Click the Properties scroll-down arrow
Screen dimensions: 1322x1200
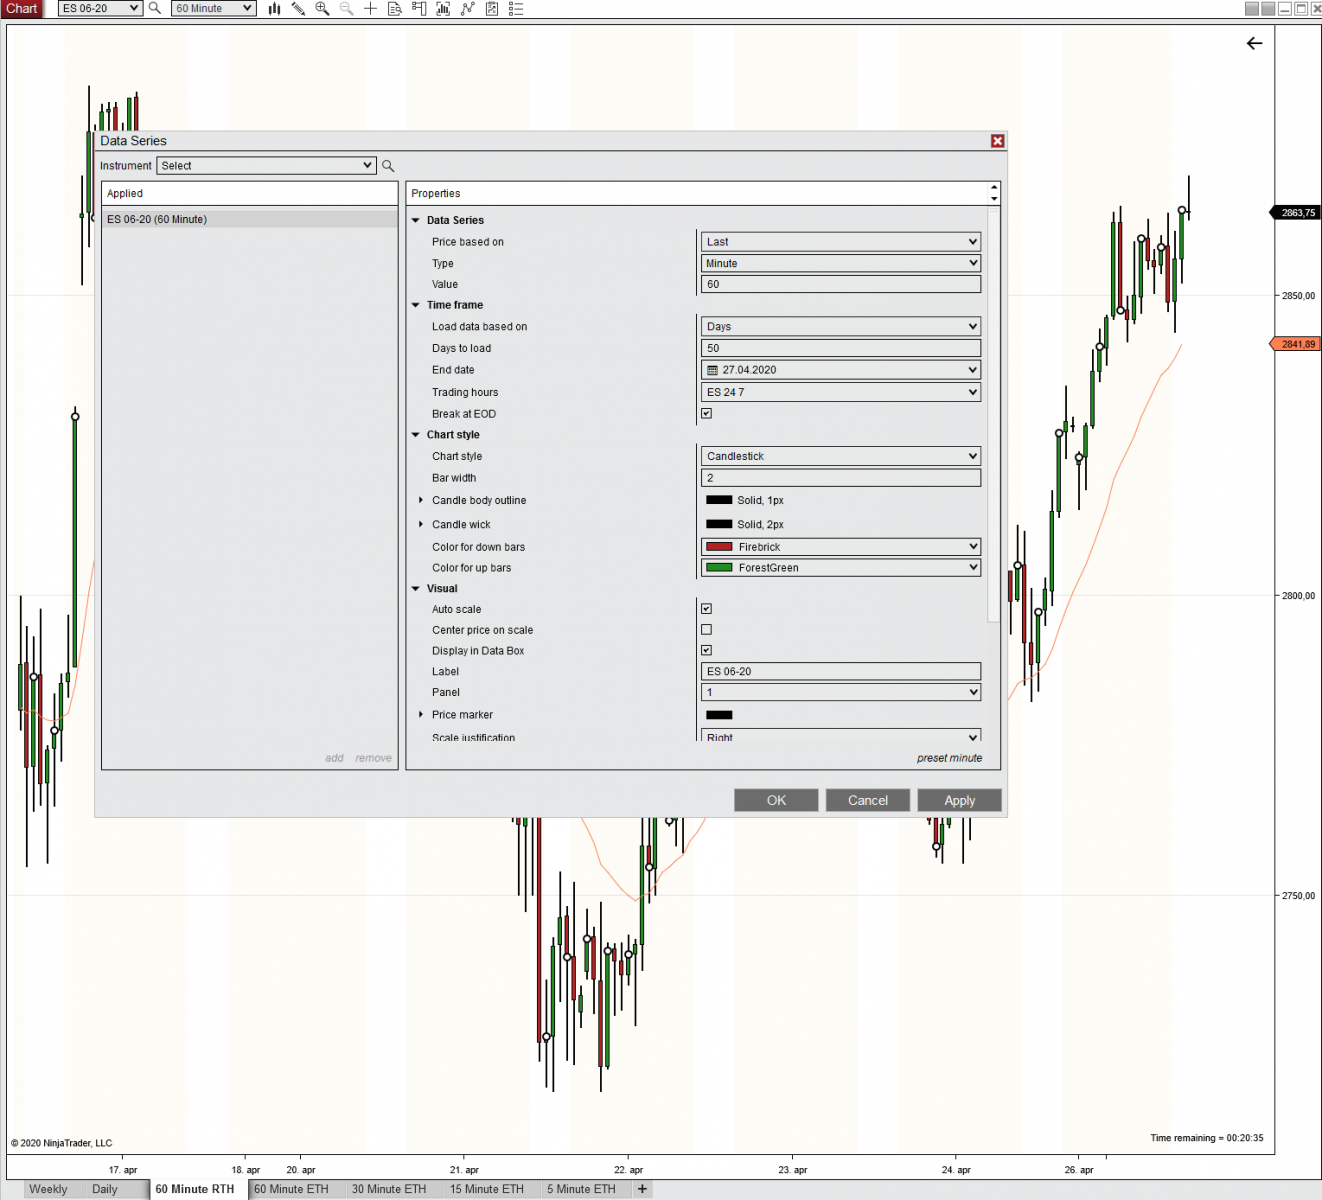pyautogui.click(x=994, y=199)
